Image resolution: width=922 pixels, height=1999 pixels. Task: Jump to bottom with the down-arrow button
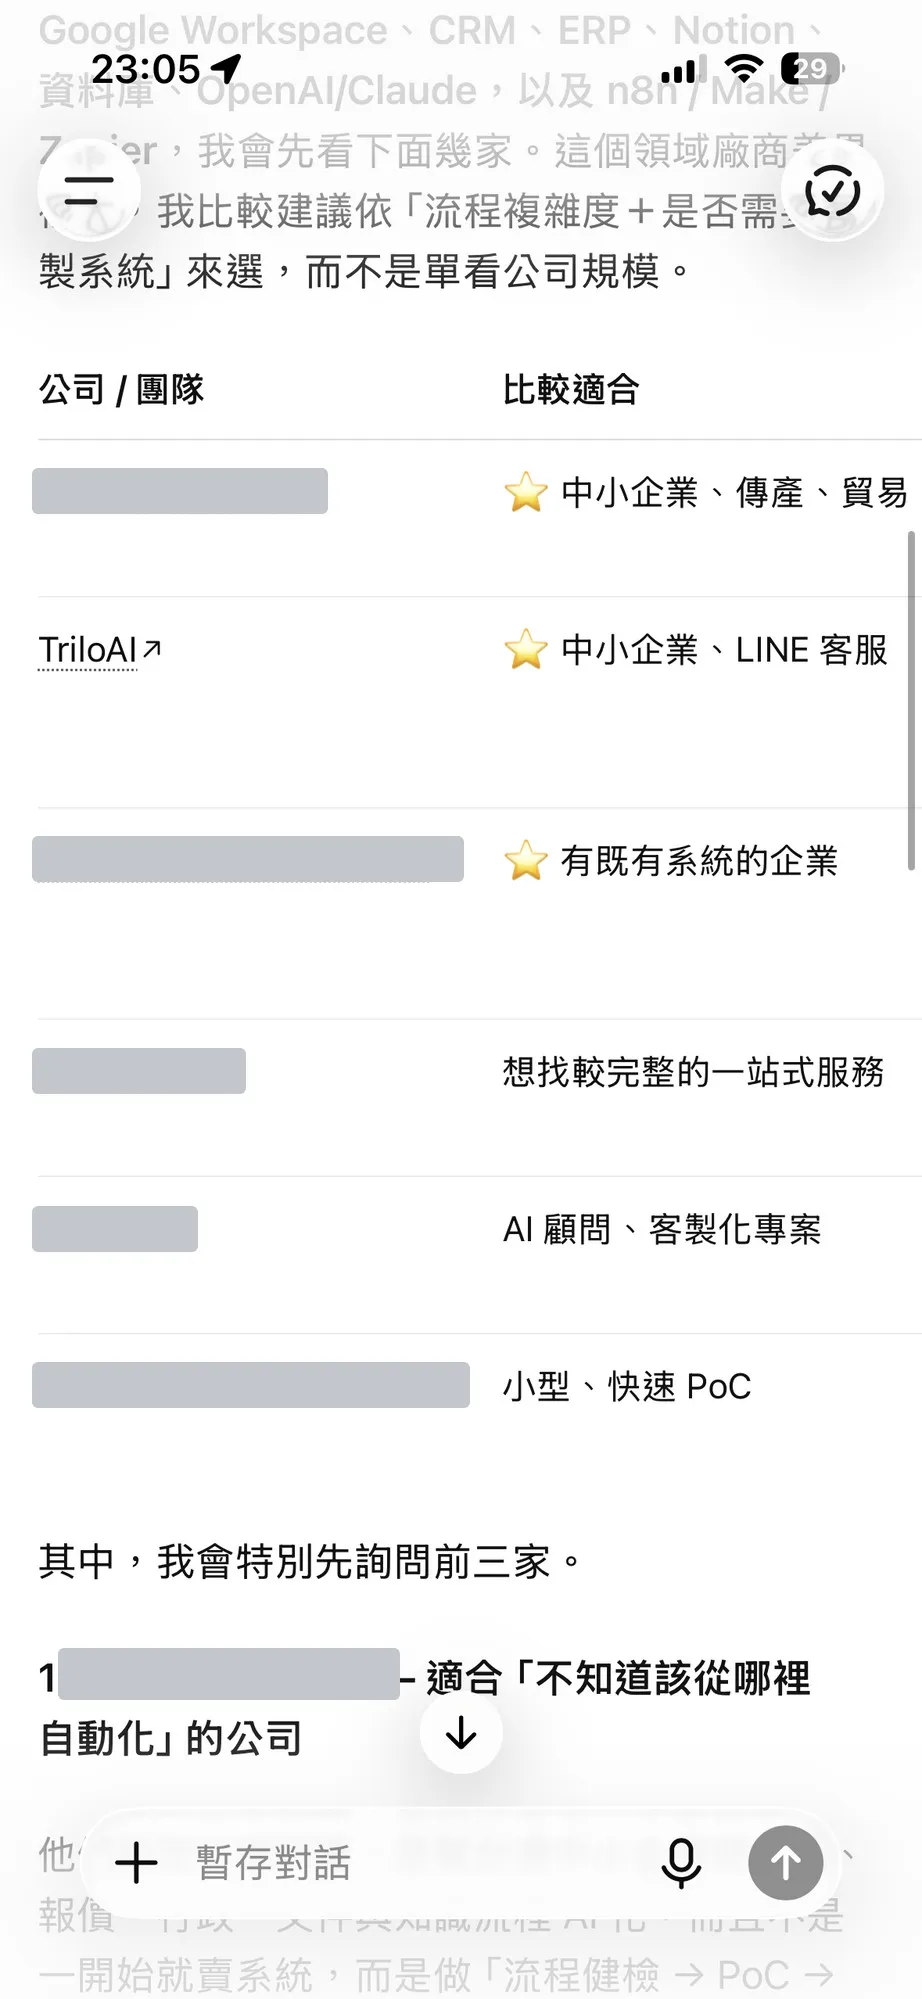[x=461, y=1733]
